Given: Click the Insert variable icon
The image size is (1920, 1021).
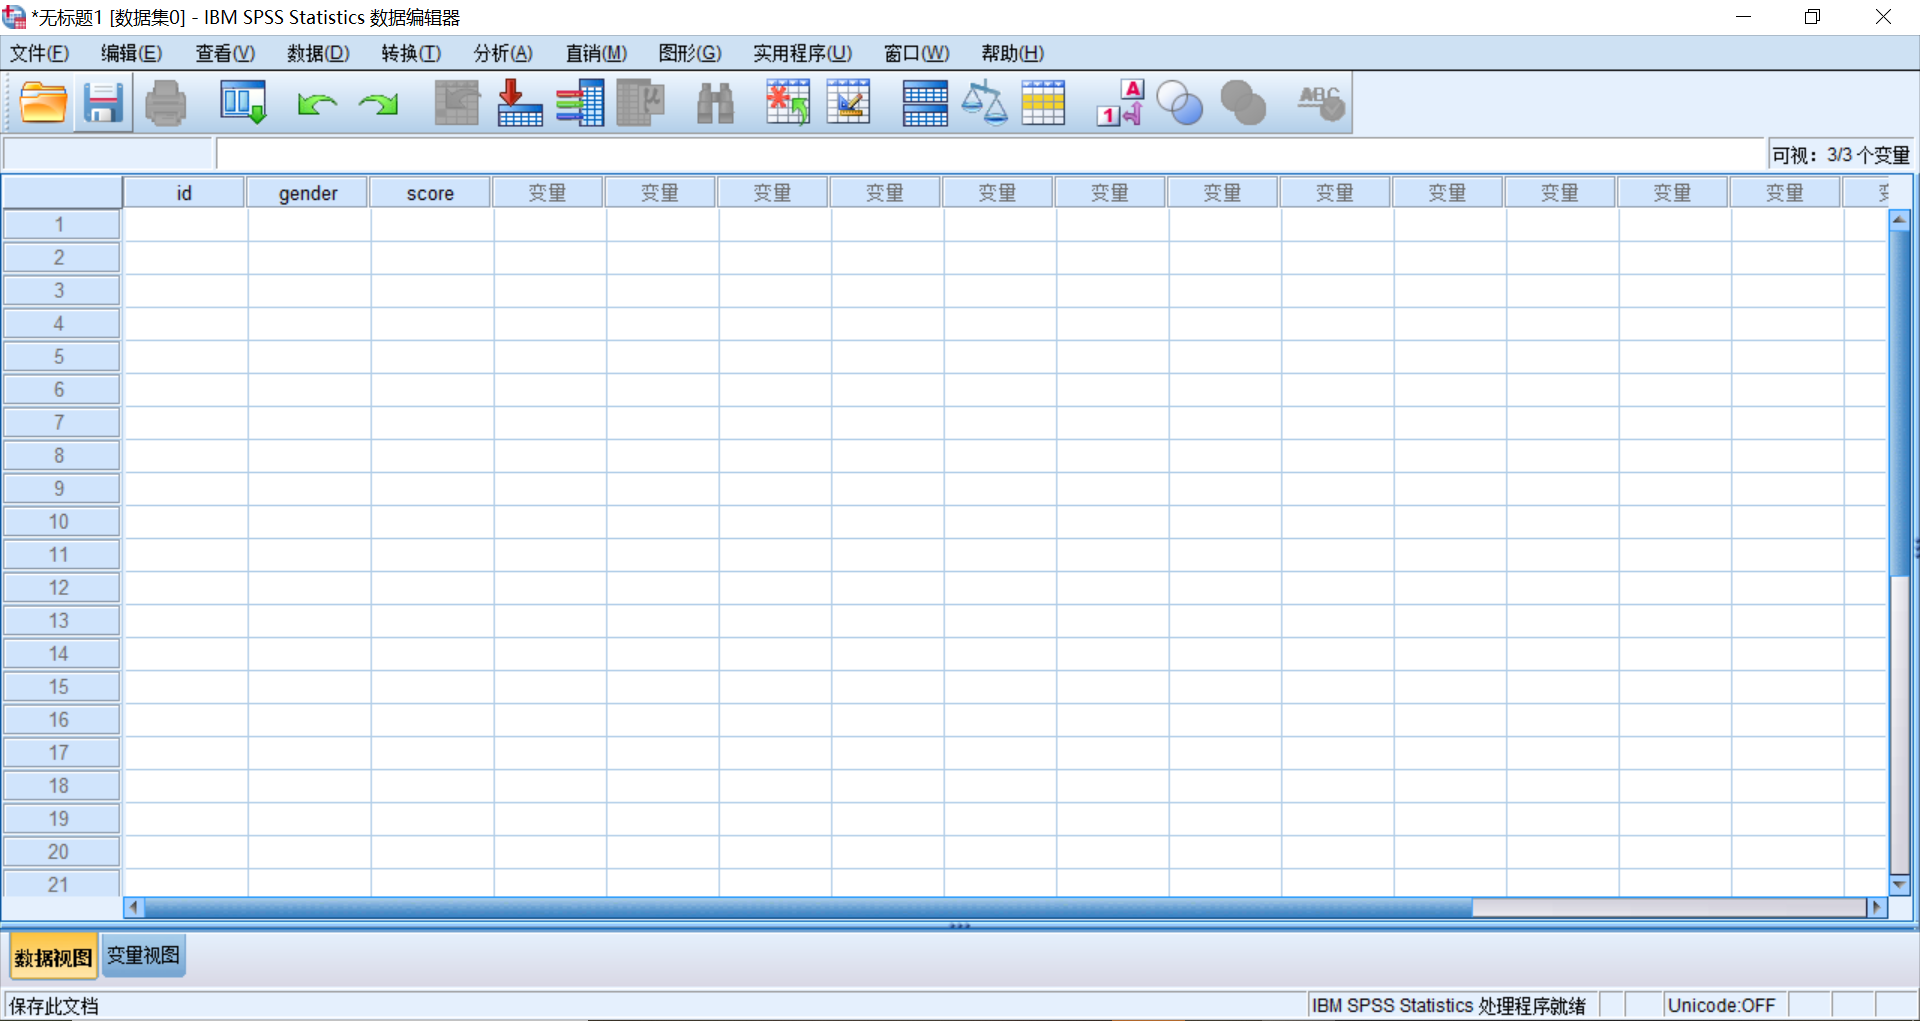Looking at the screenshot, I should pyautogui.click(x=849, y=103).
